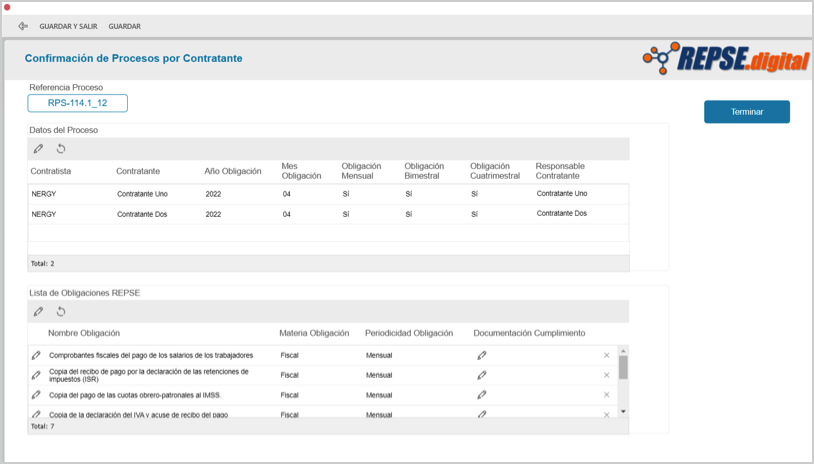814x464 pixels.
Task: Select Contratante Uno in Responsable Contratante column
Action: point(562,194)
